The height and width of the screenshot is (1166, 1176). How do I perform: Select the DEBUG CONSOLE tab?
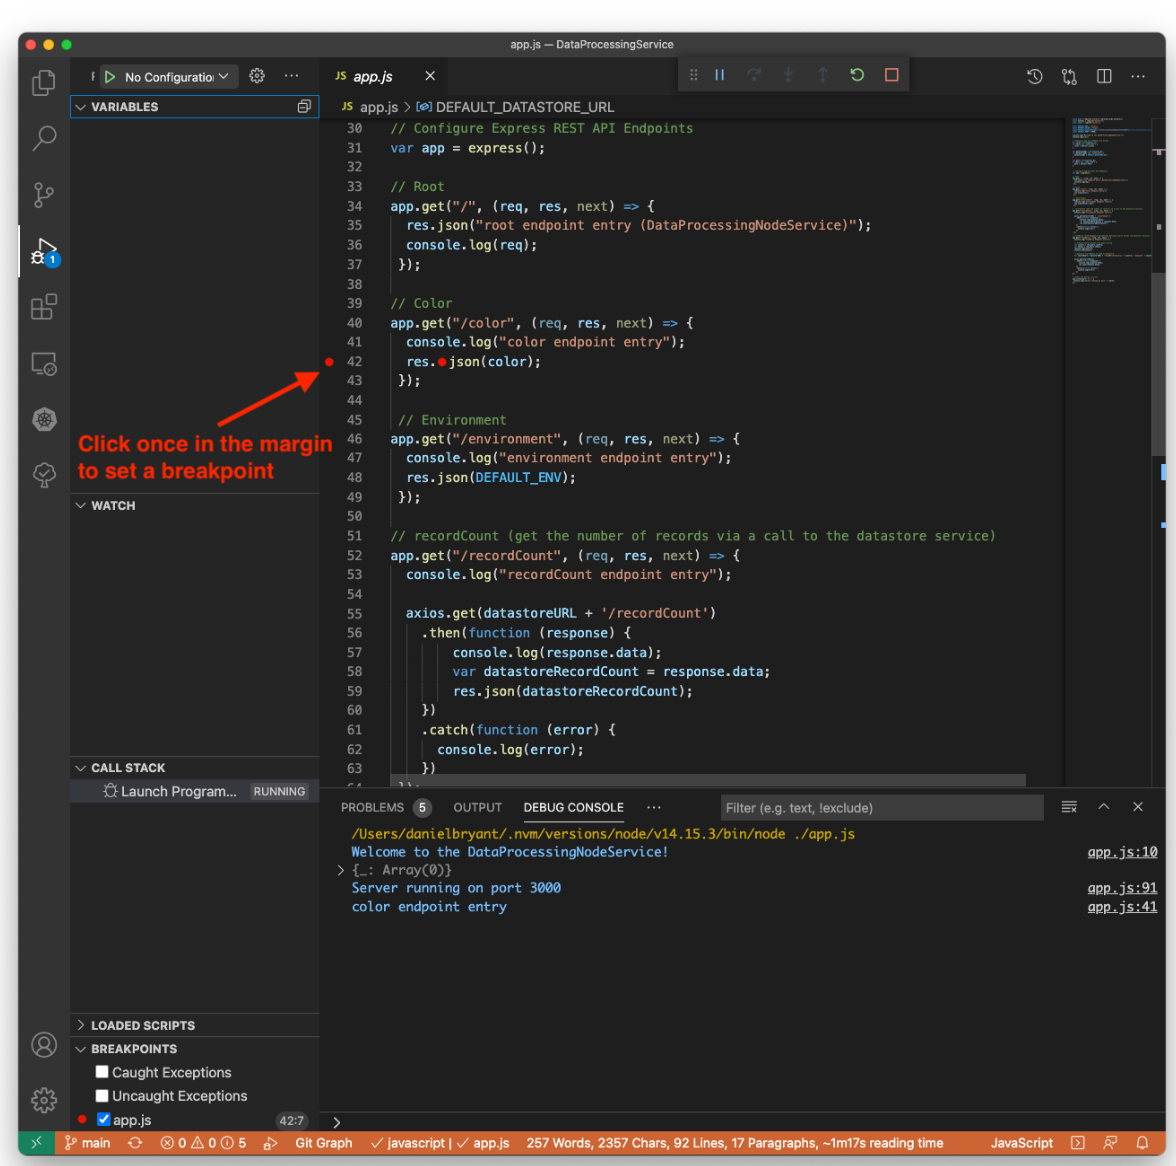coord(573,808)
